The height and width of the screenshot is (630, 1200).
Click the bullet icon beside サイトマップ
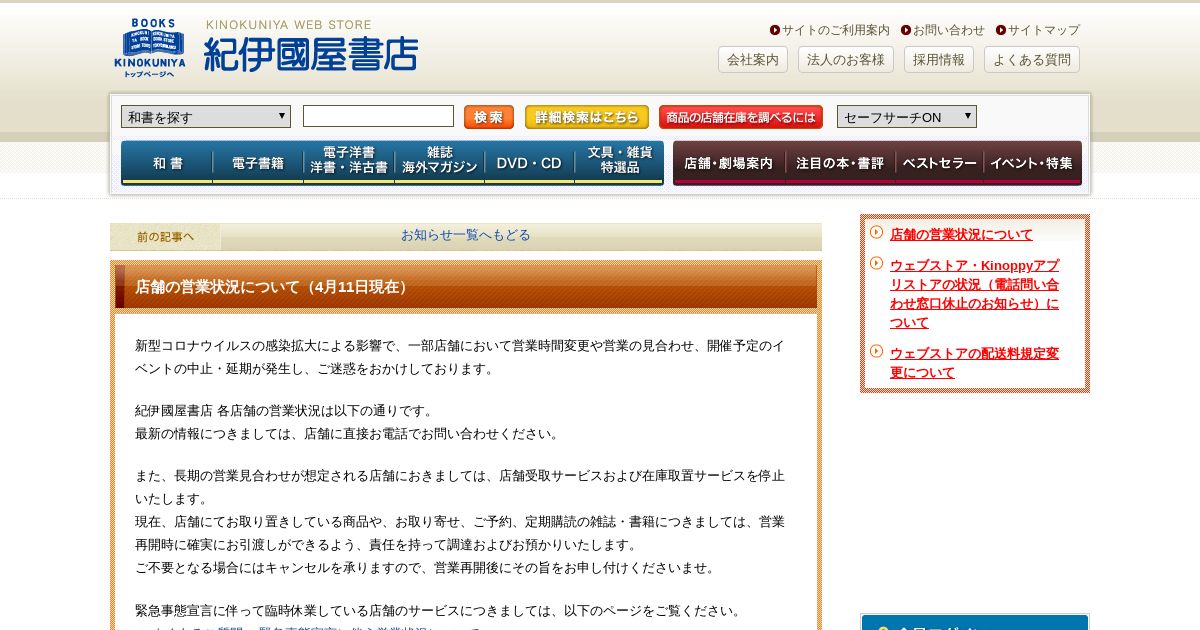pyautogui.click(x=1001, y=30)
